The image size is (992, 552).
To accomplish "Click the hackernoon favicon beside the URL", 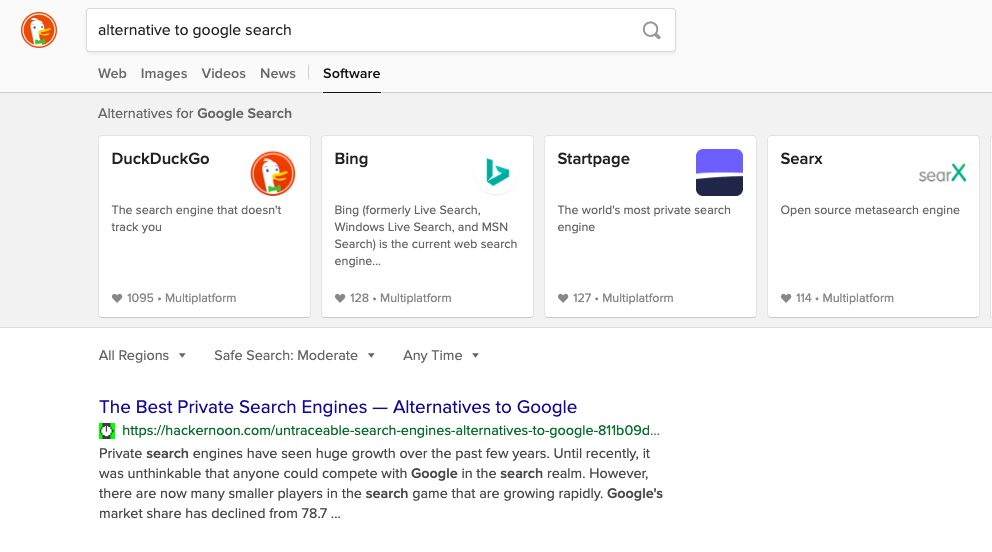I will [107, 431].
